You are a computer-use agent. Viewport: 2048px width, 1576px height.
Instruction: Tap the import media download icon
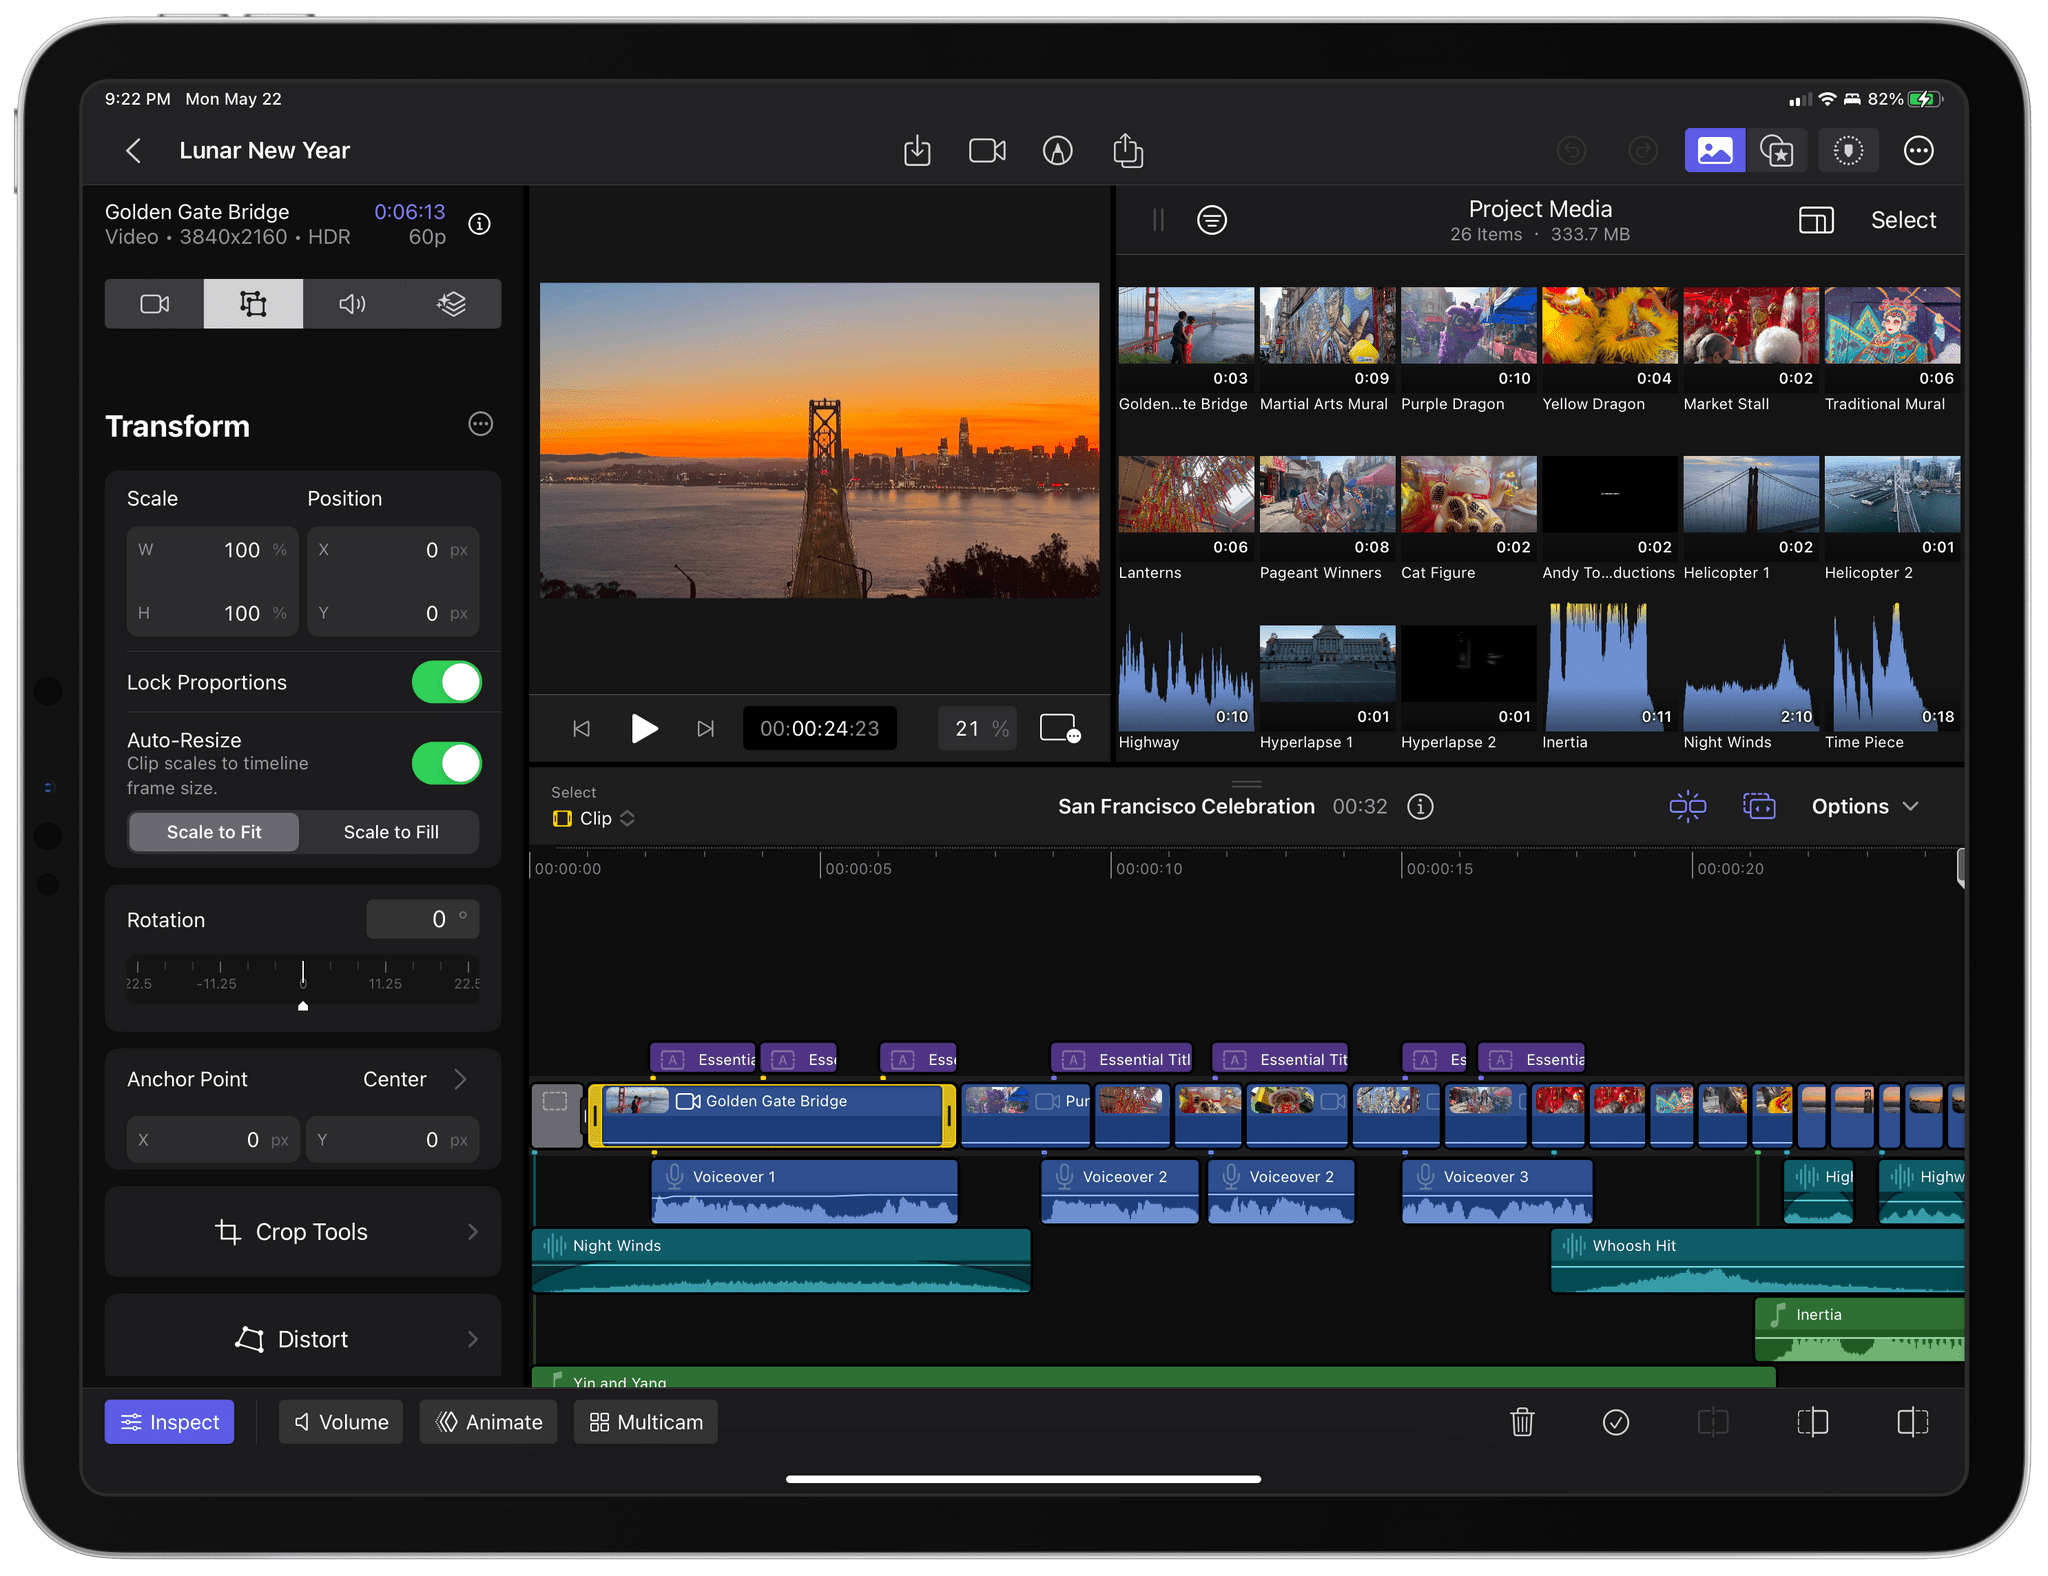point(917,151)
